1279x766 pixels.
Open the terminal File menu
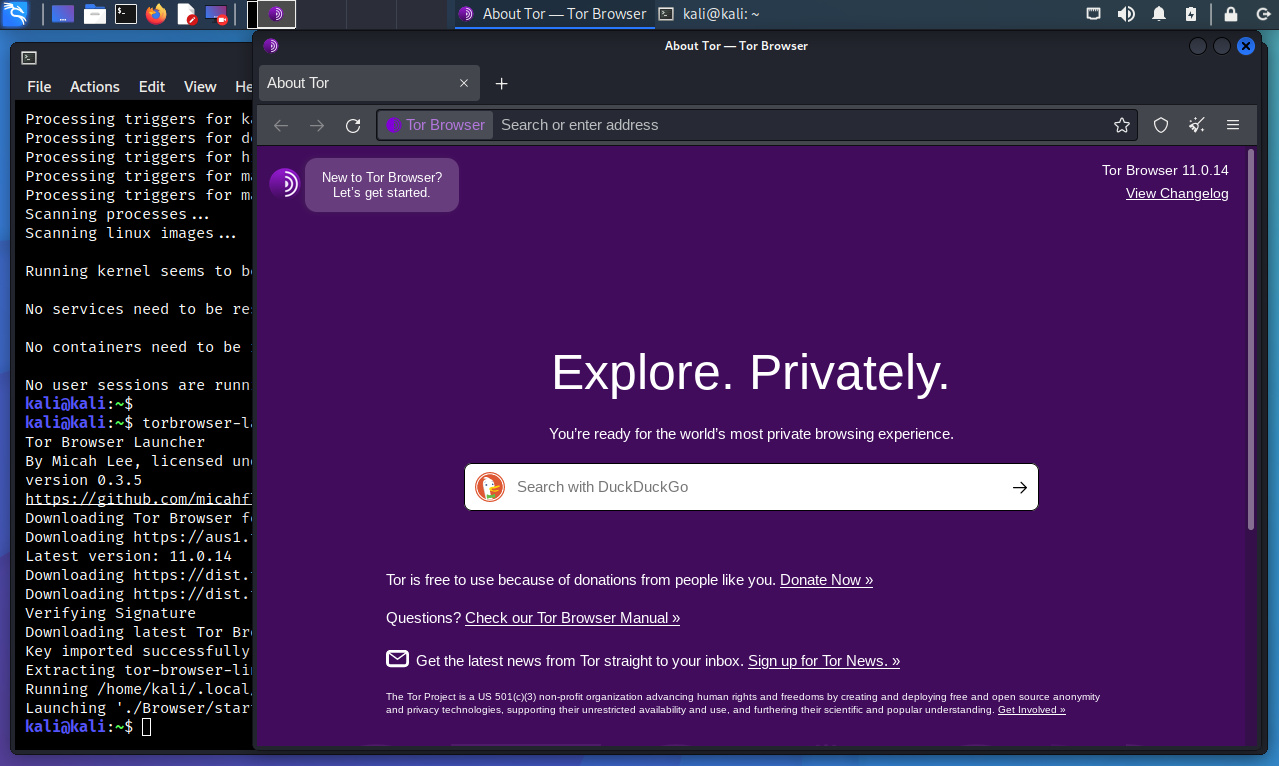pyautogui.click(x=39, y=87)
